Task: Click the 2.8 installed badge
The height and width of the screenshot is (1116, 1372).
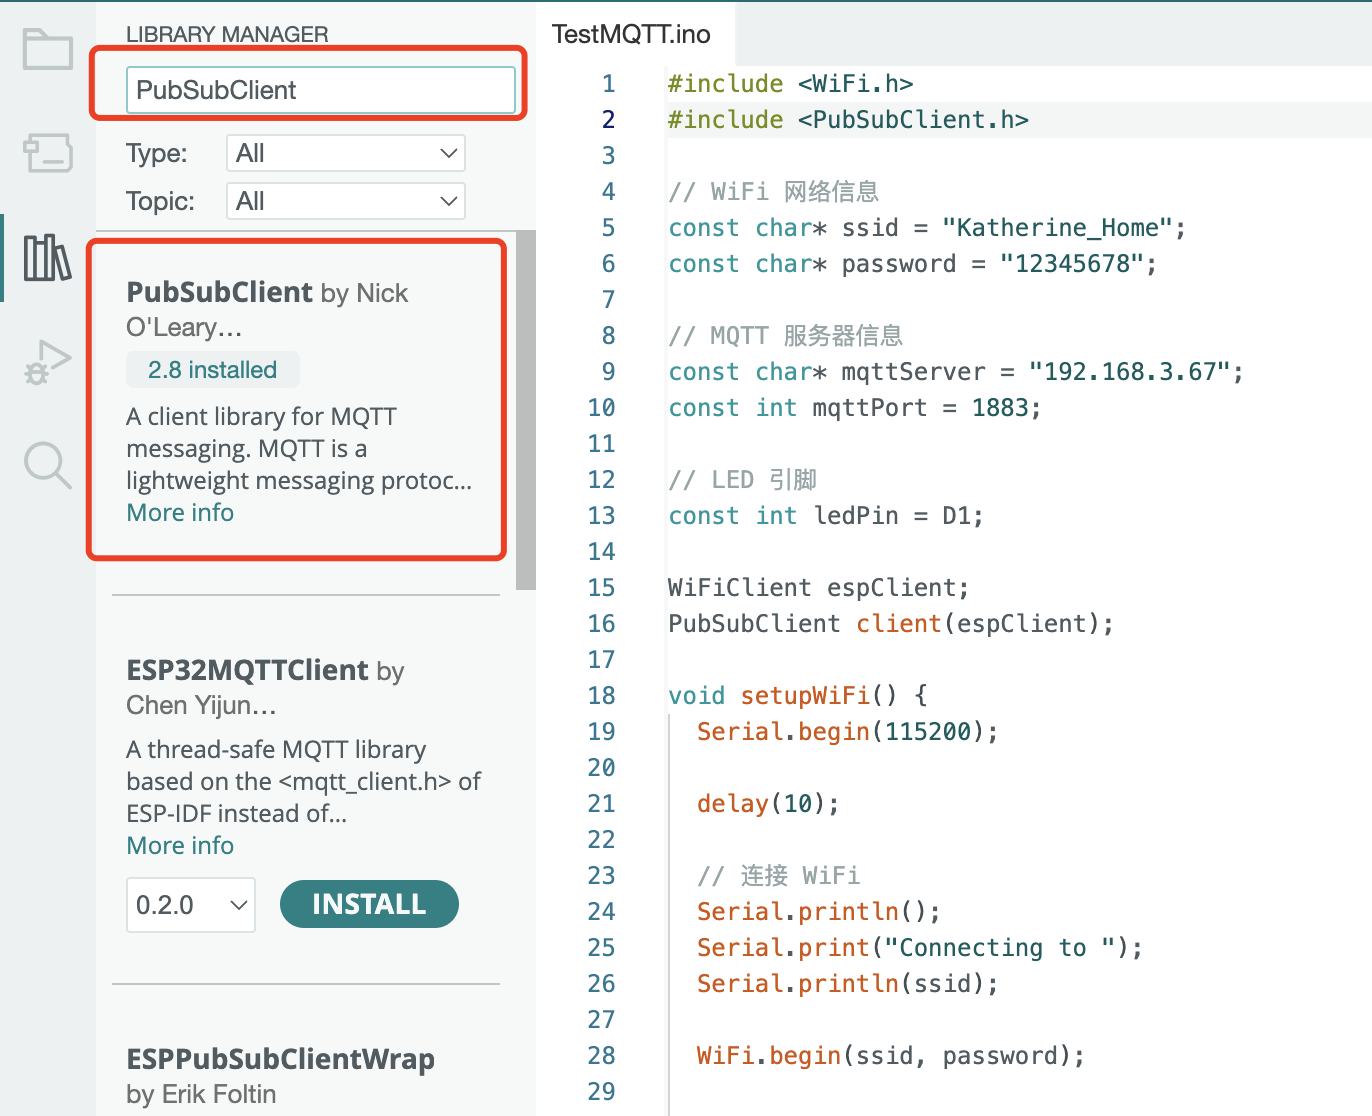Action: 212,370
